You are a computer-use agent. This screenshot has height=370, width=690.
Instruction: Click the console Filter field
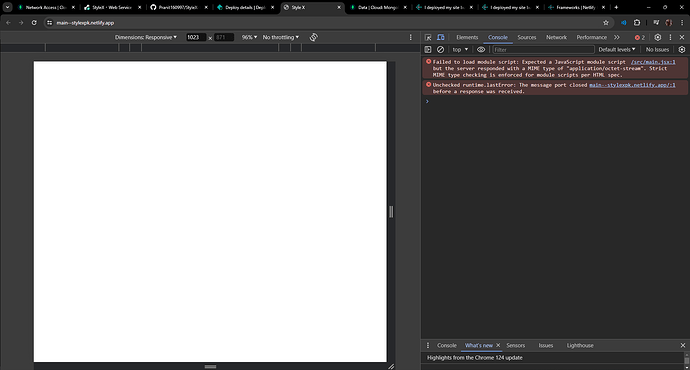pyautogui.click(x=543, y=50)
